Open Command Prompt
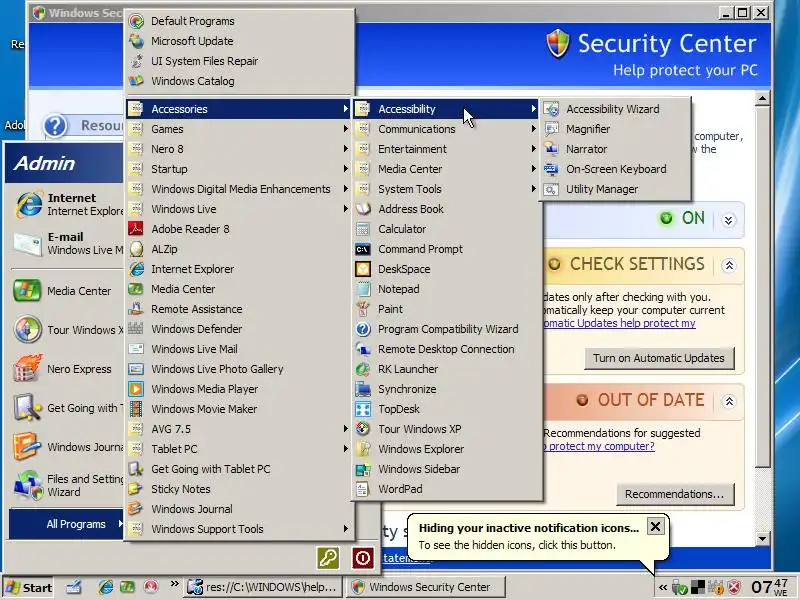Image resolution: width=800 pixels, height=600 pixels. tap(446, 249)
